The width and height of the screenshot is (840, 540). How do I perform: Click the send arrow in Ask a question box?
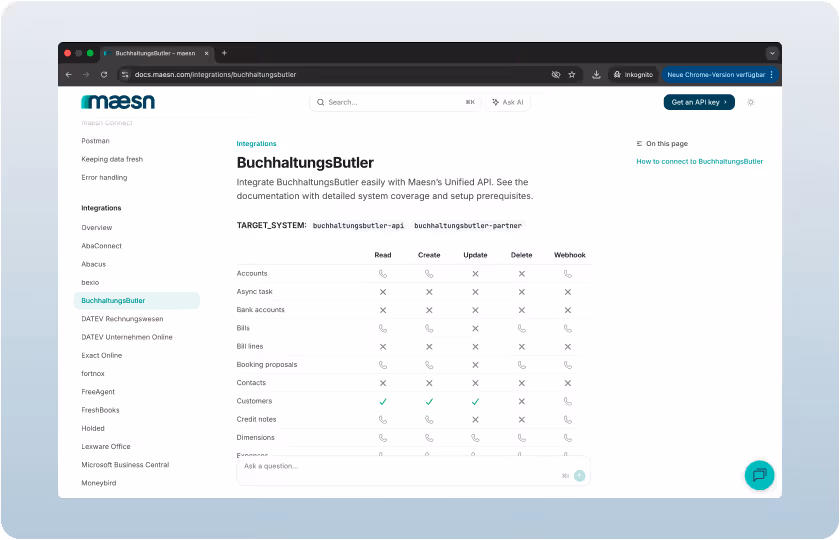tap(579, 476)
